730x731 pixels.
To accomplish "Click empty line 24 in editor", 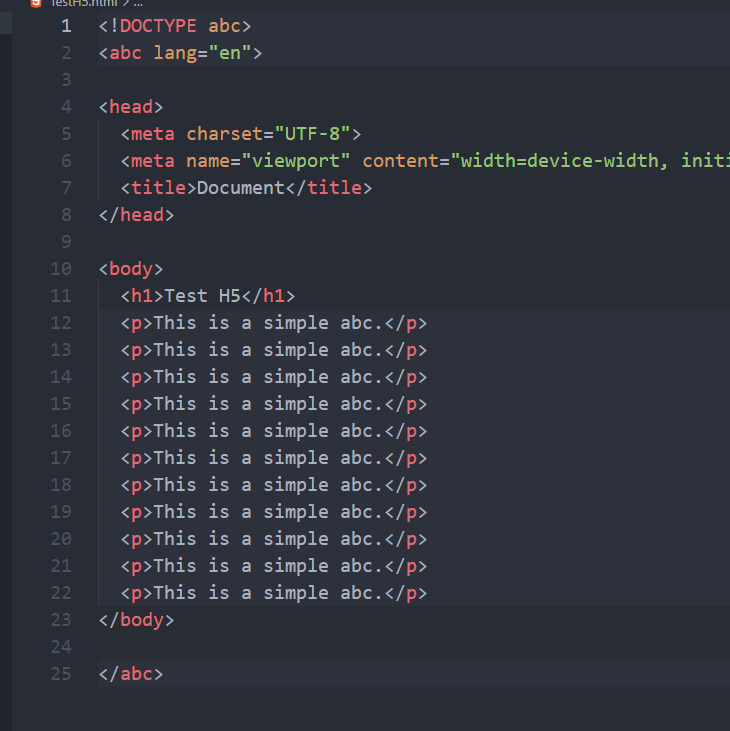I will tap(414, 647).
